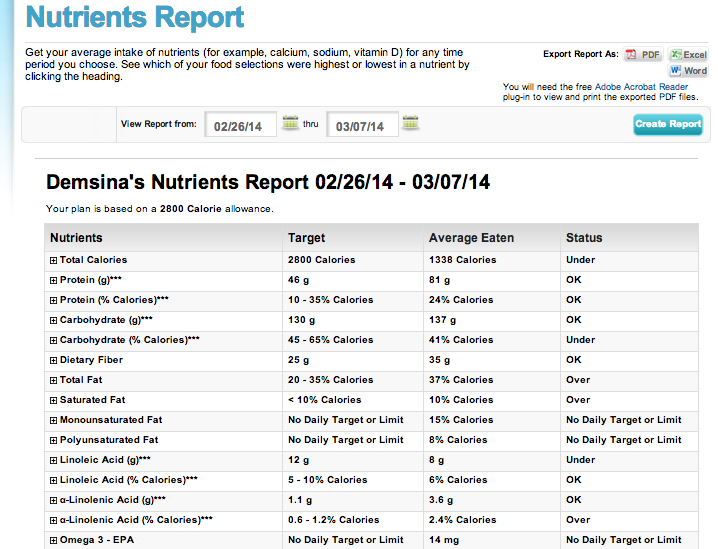The image size is (718, 549).
Task: Expand the α-Linolenic Acid (g) row
Action: (54, 500)
